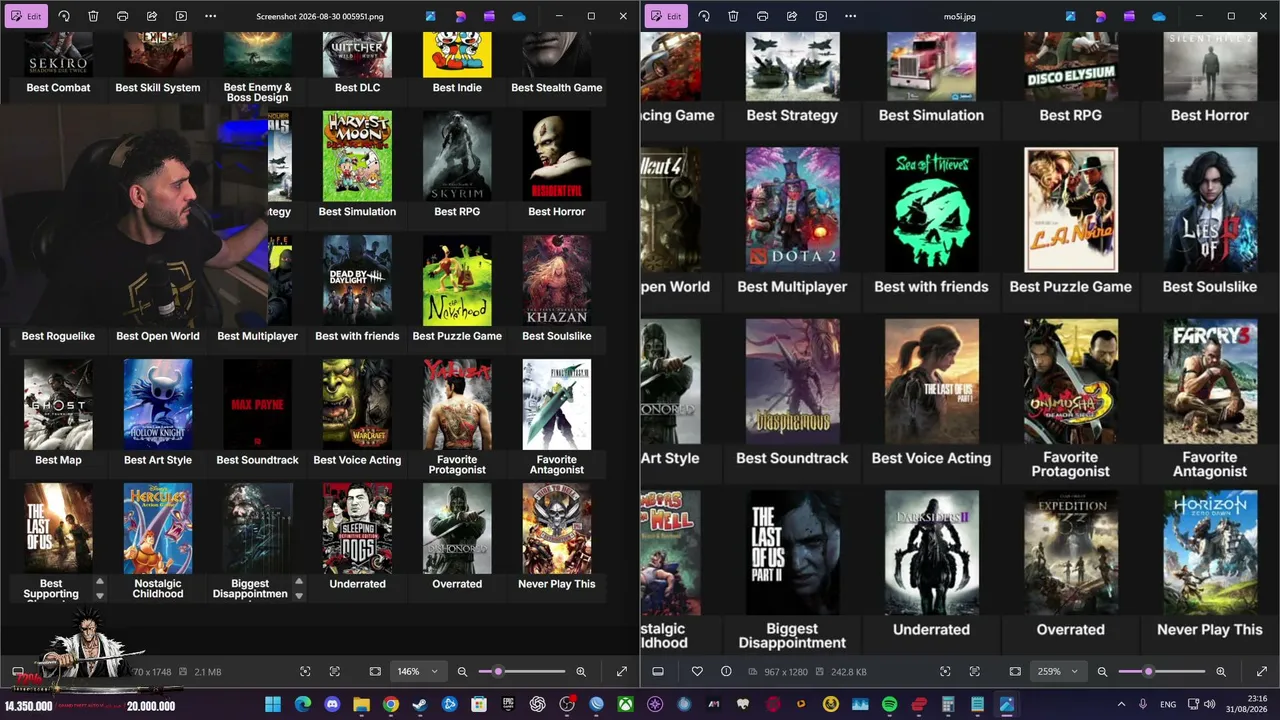This screenshot has height=720, width=1280.
Task: Share the mo5i.jpg image
Action: (792, 16)
